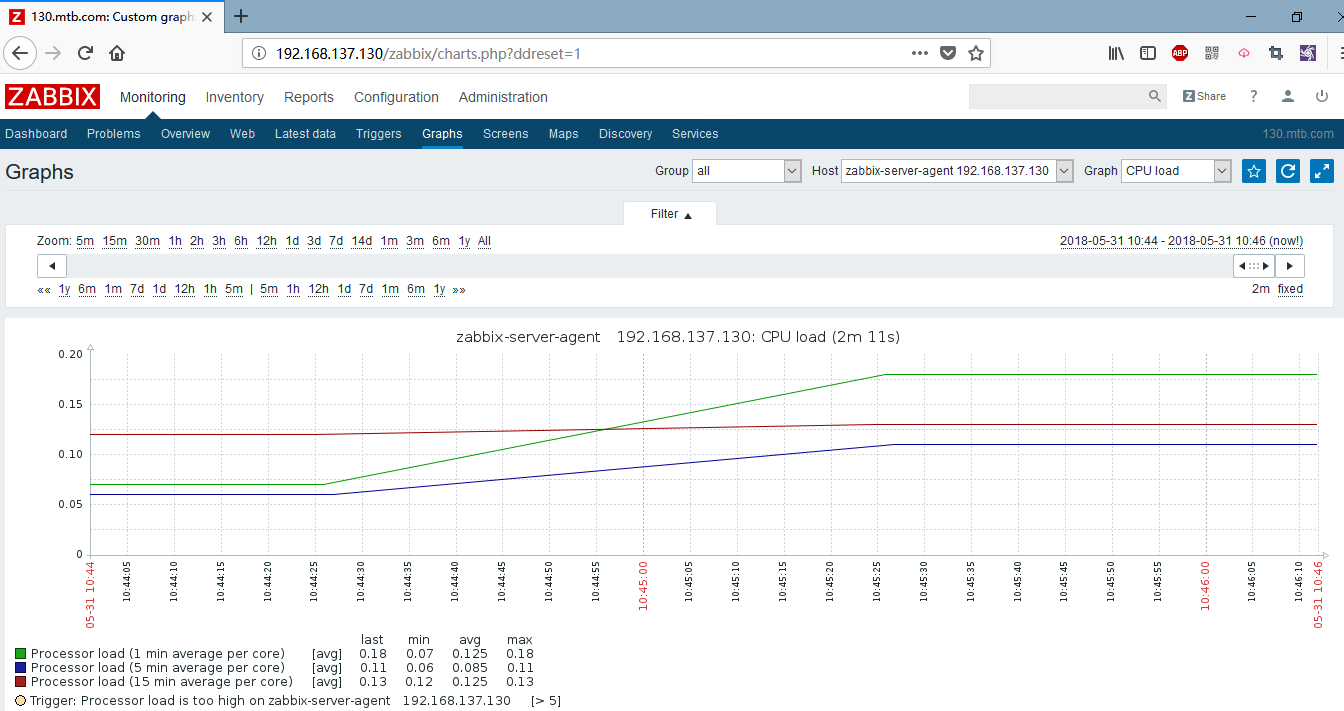The image size is (1344, 711).
Task: Add graph to favourites star button
Action: tap(1253, 171)
